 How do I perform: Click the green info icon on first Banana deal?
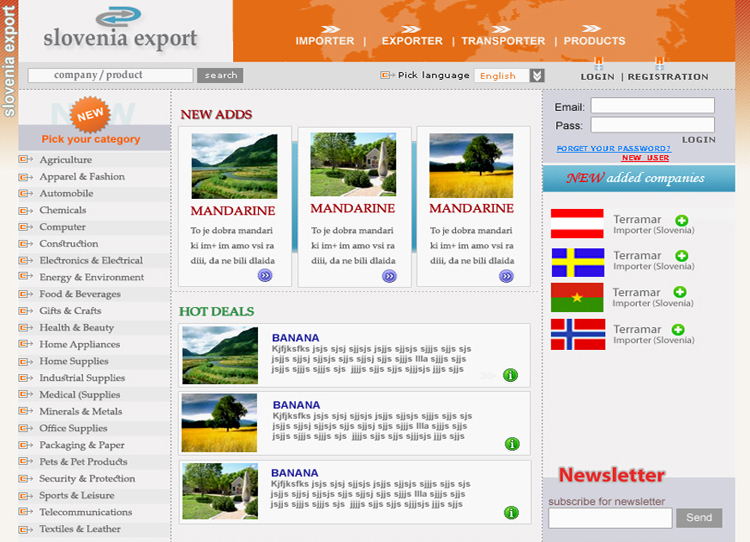click(x=510, y=375)
